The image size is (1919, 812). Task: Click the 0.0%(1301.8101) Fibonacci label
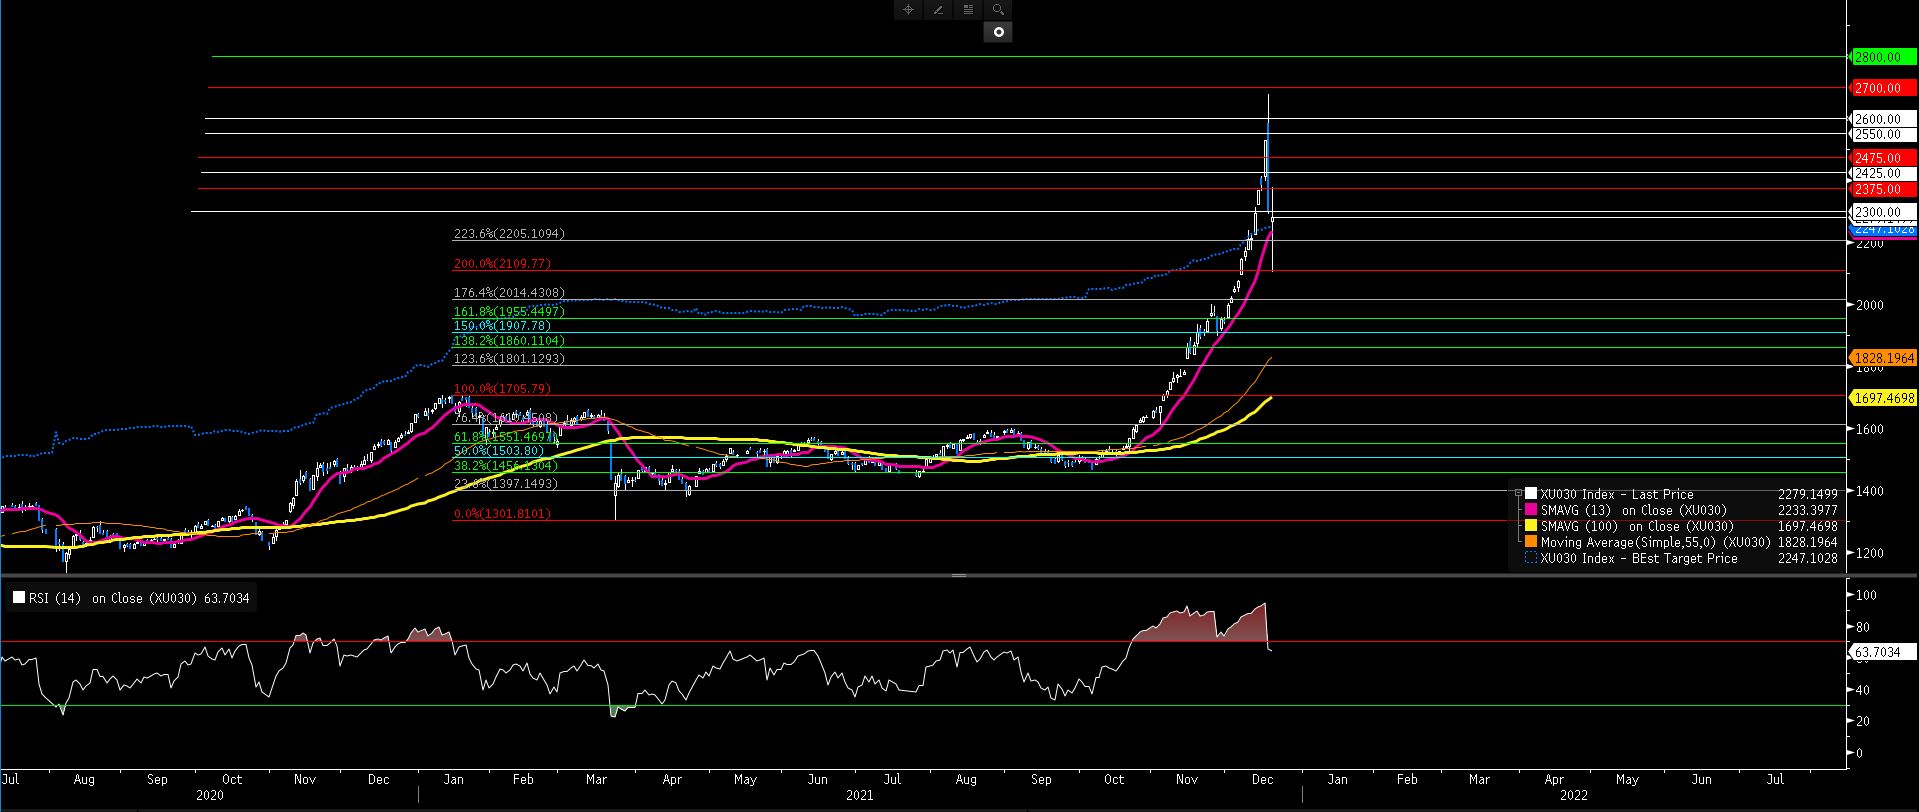(x=502, y=513)
